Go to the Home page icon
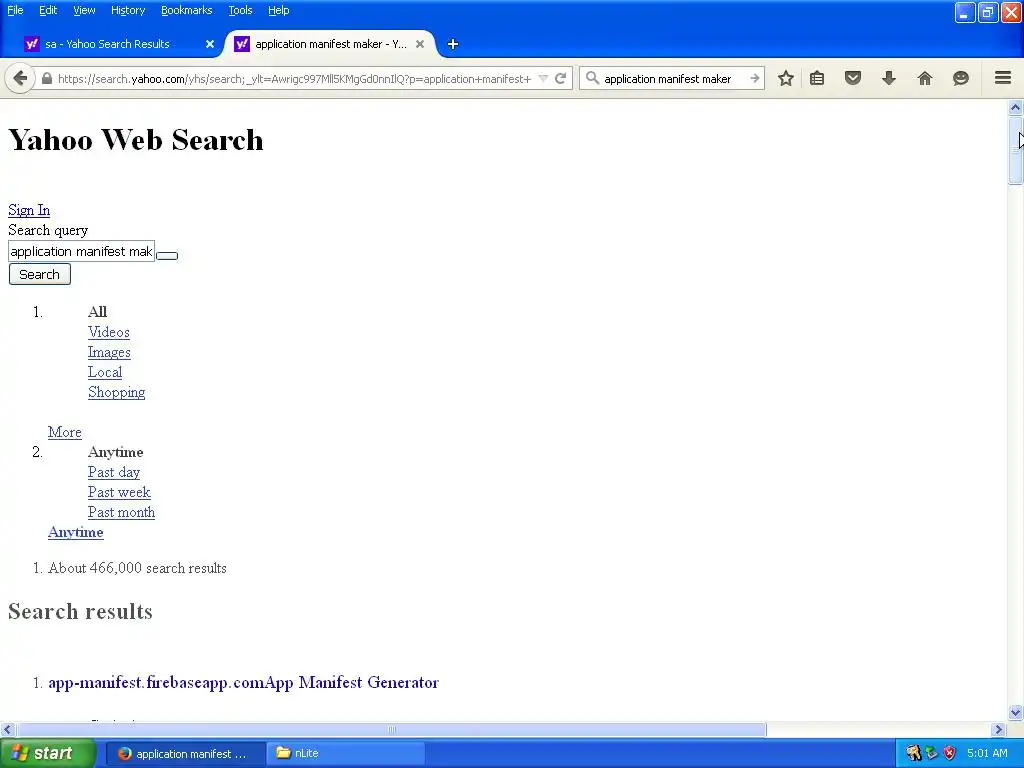 pos(925,78)
